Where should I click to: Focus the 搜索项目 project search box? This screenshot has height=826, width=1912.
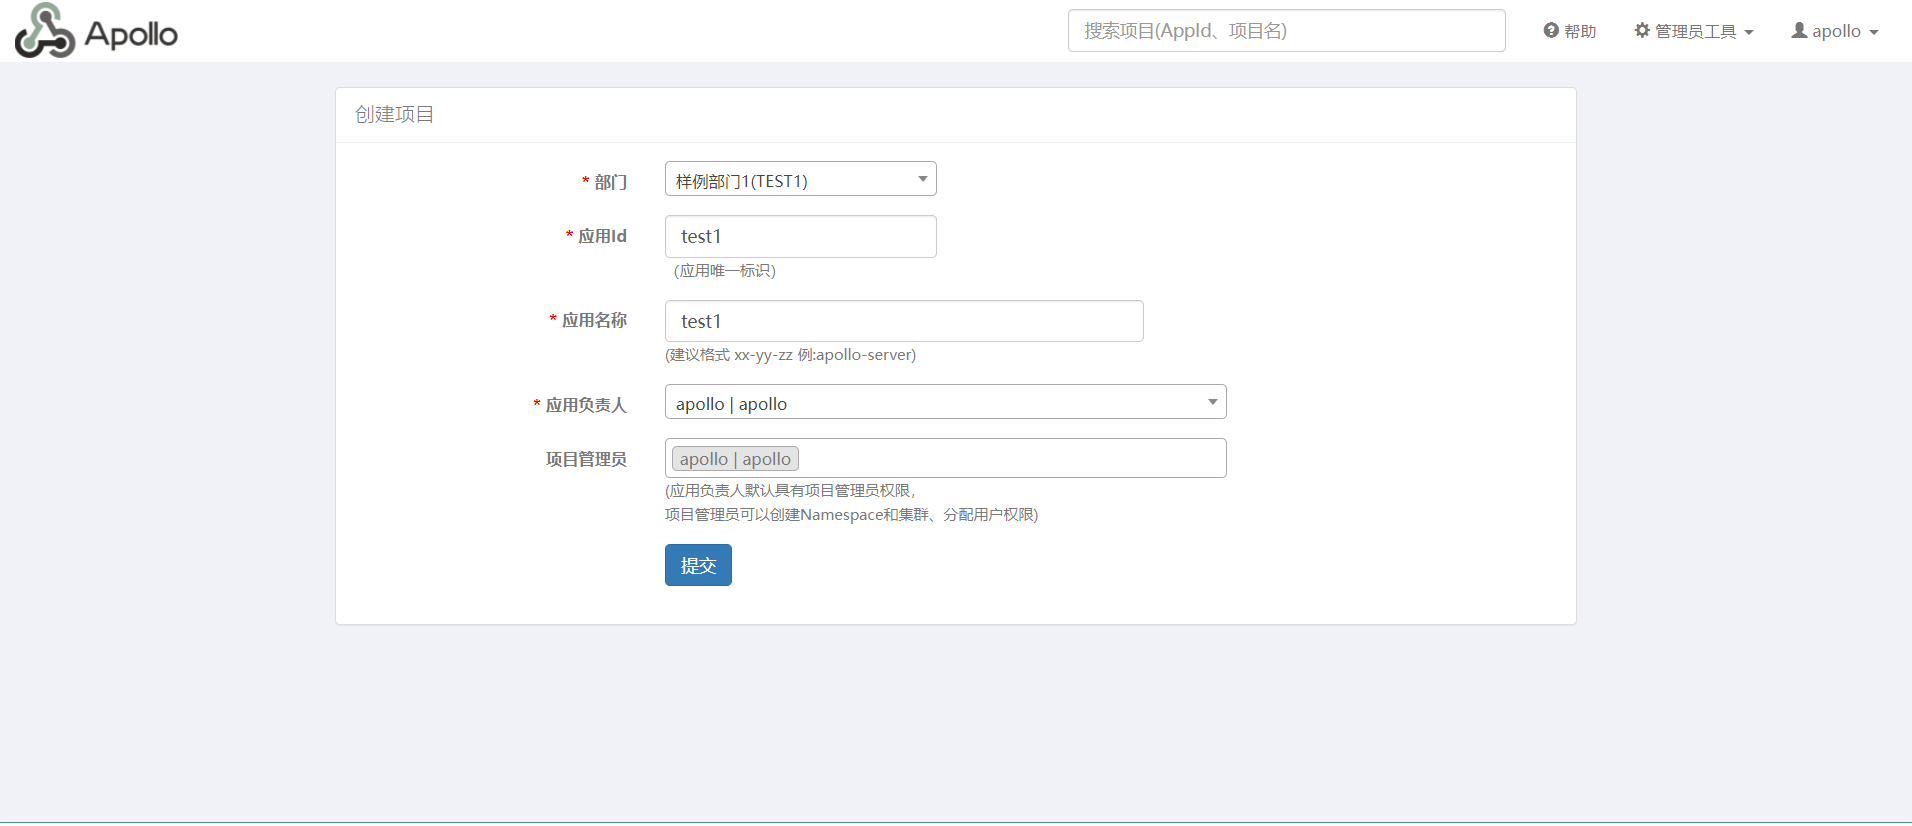pyautogui.click(x=1286, y=31)
